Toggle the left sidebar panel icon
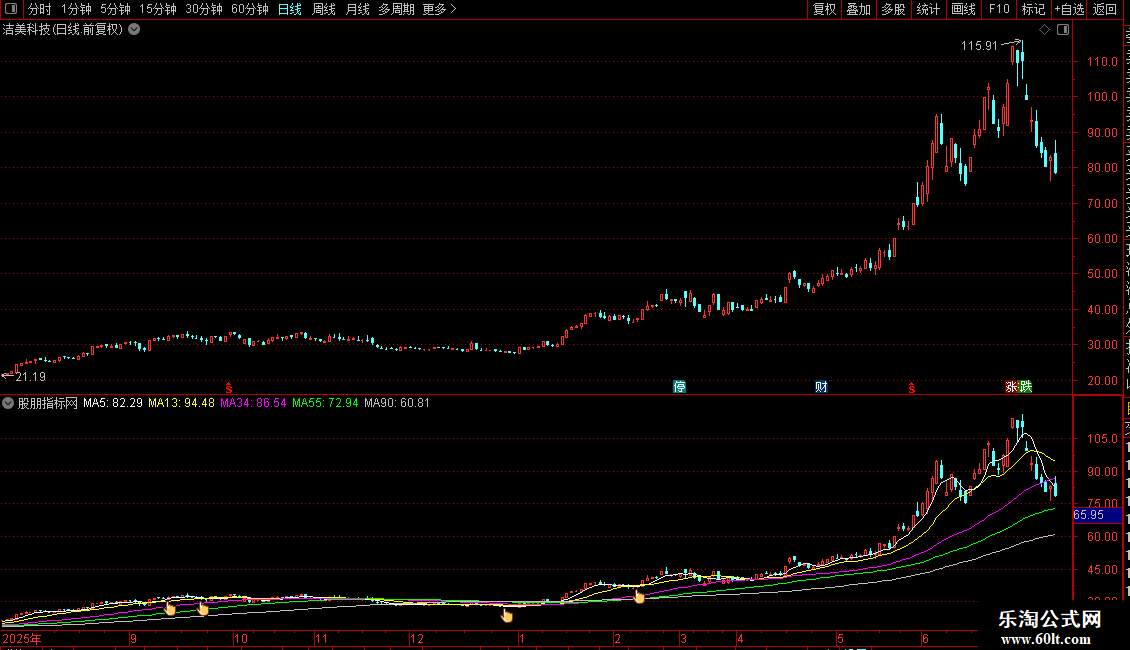The height and width of the screenshot is (650, 1130). point(11,9)
